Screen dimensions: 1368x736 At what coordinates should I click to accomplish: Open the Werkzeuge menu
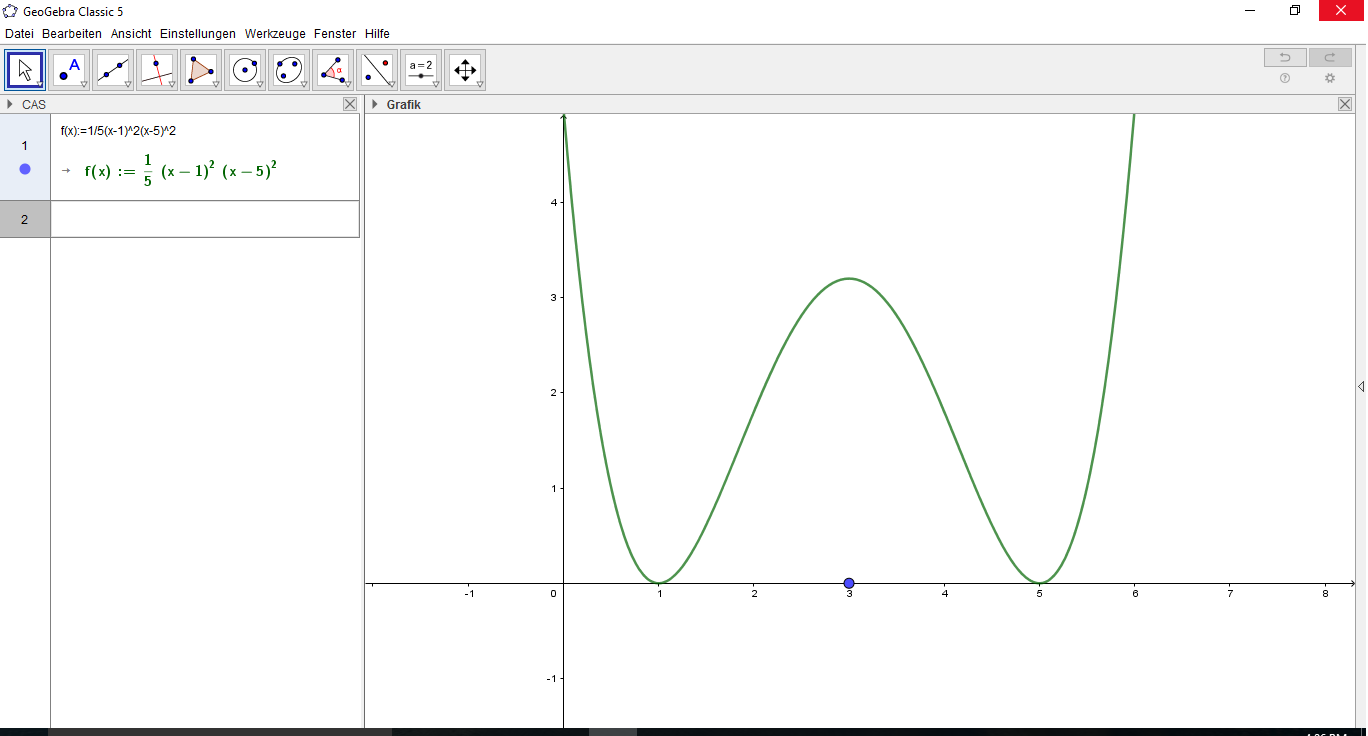point(275,33)
